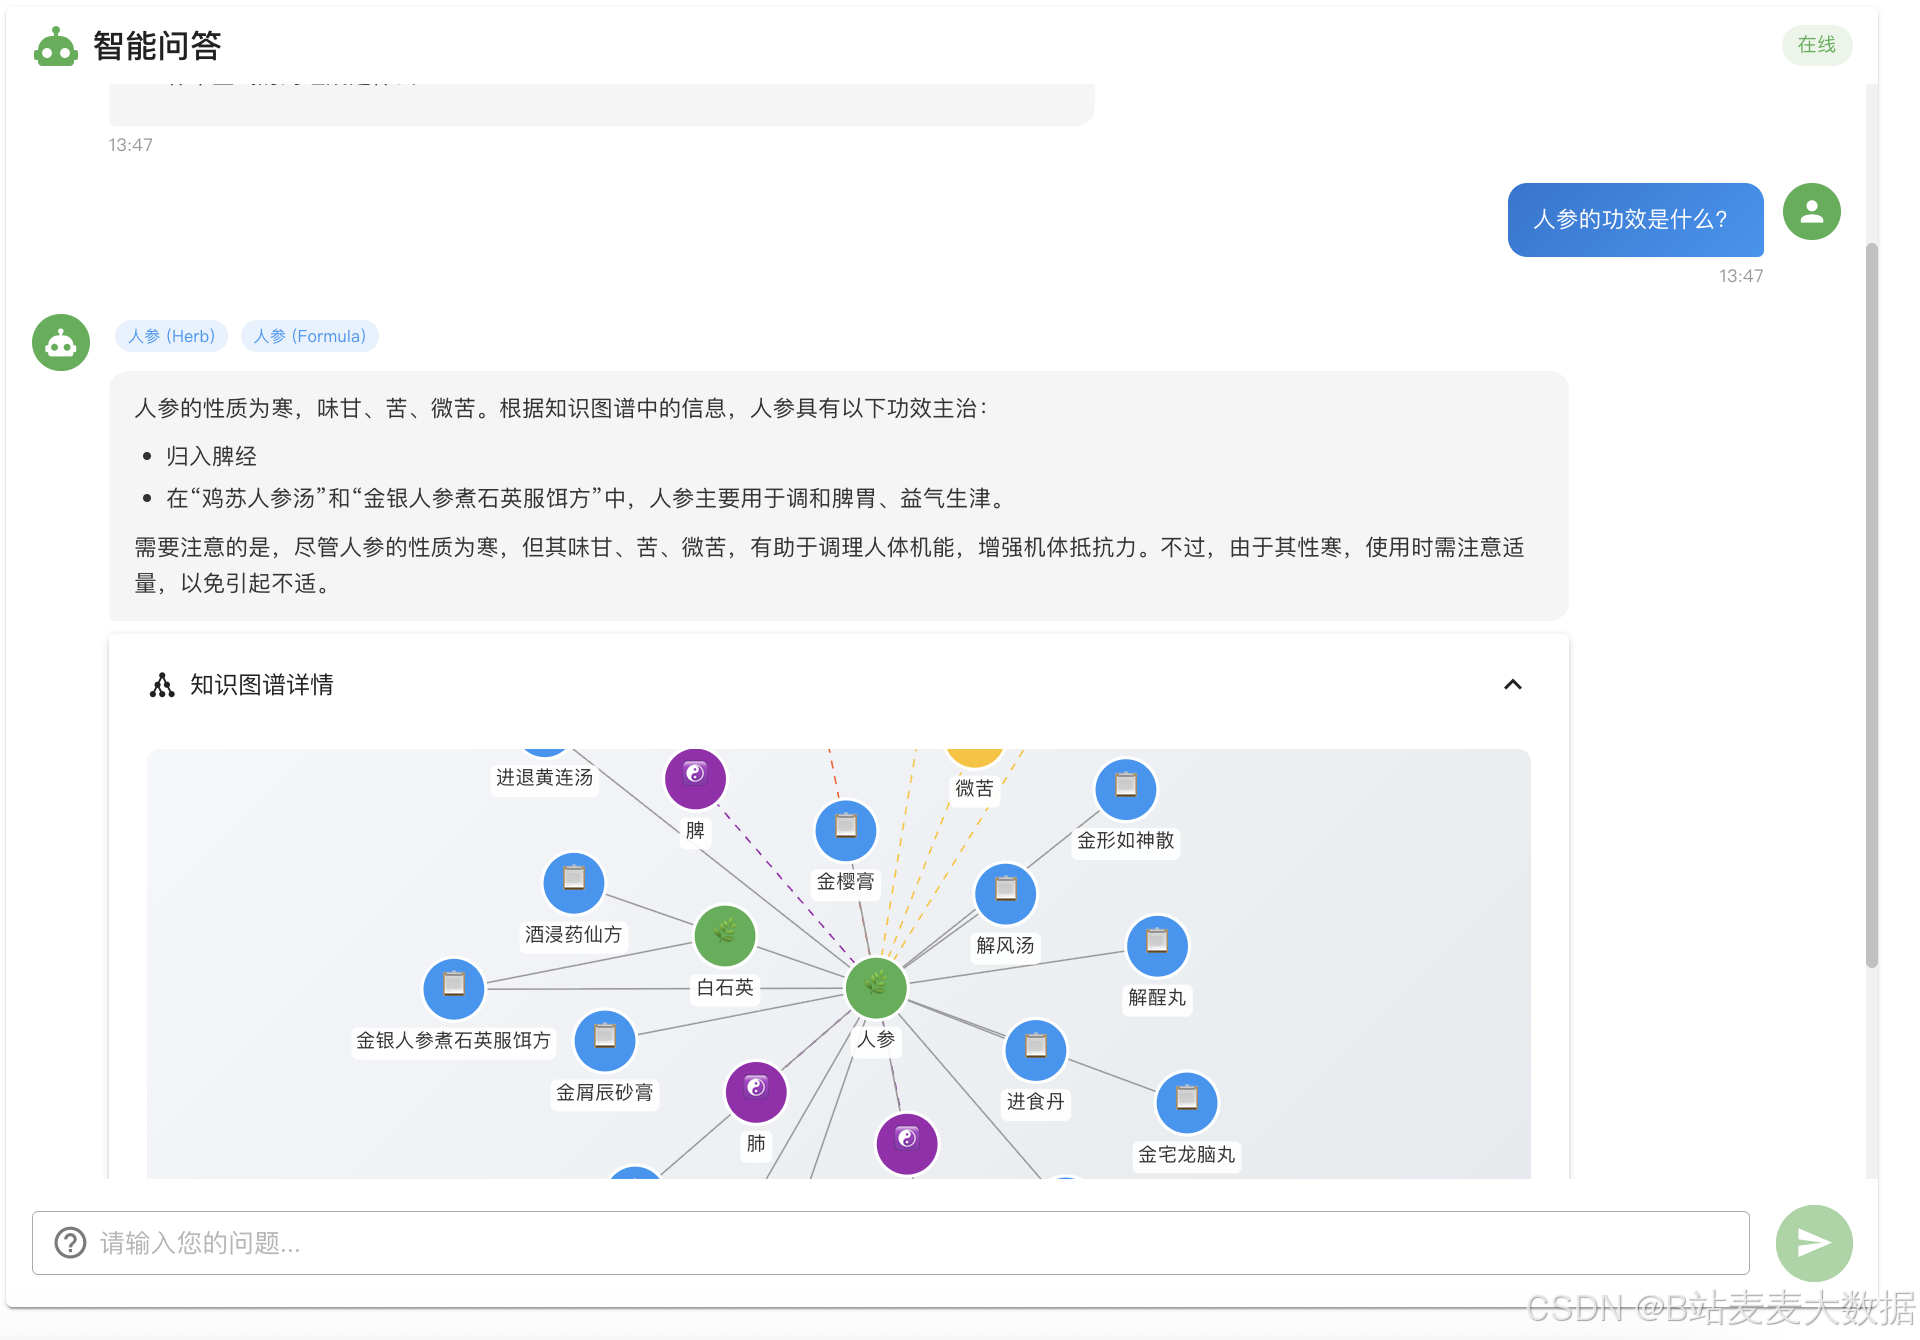The width and height of the screenshot is (1920, 1340).
Task: Collapse the 知识图谱详情 panel chevron
Action: coord(1512,685)
